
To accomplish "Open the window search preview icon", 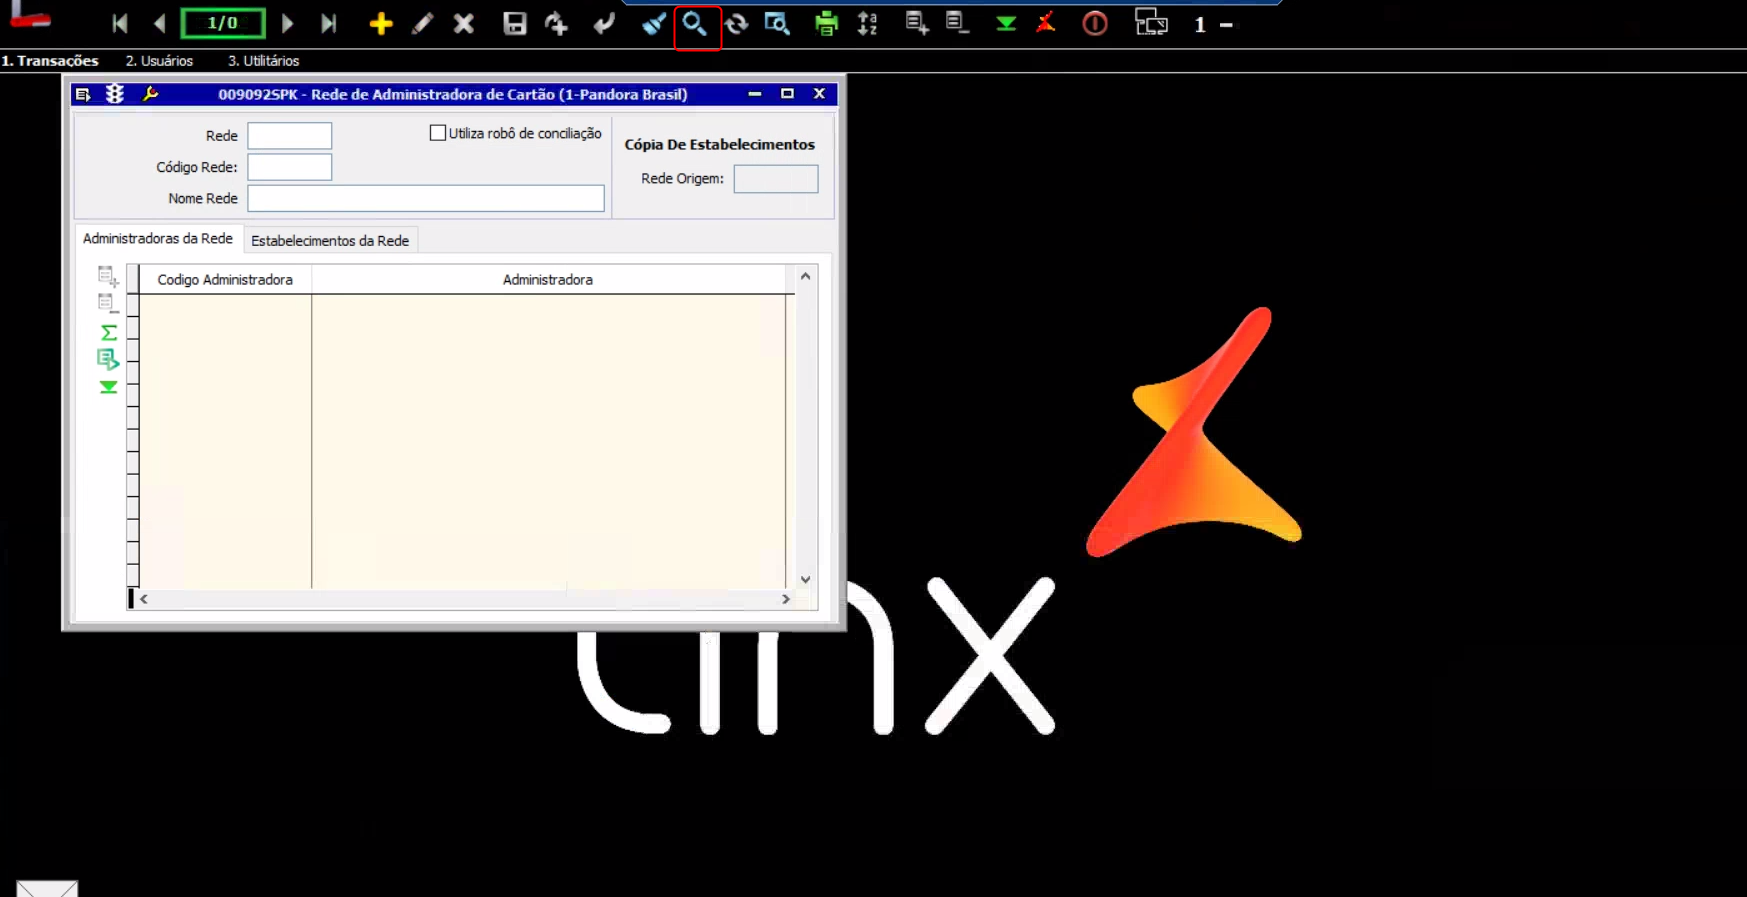I will (x=777, y=23).
